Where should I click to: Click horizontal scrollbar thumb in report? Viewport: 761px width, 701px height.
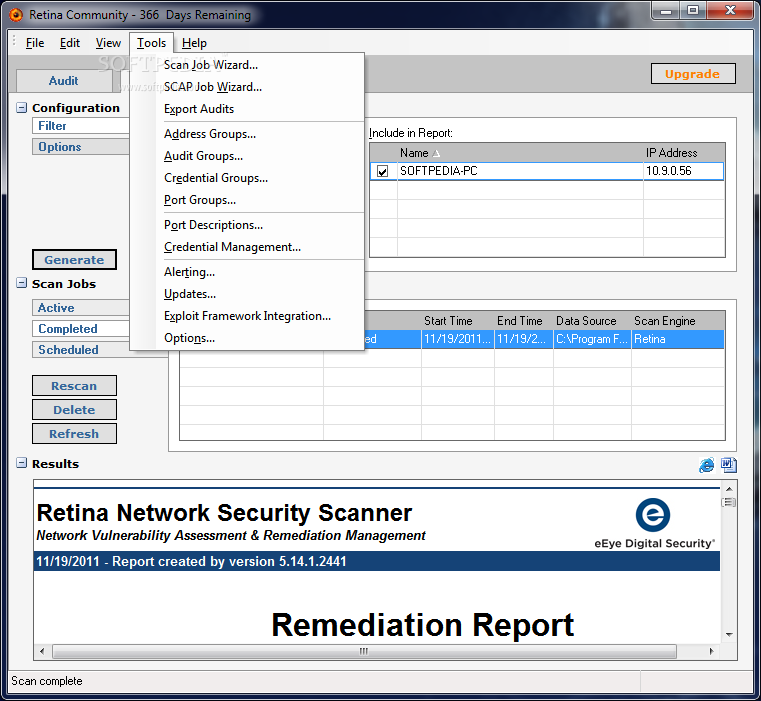(364, 651)
